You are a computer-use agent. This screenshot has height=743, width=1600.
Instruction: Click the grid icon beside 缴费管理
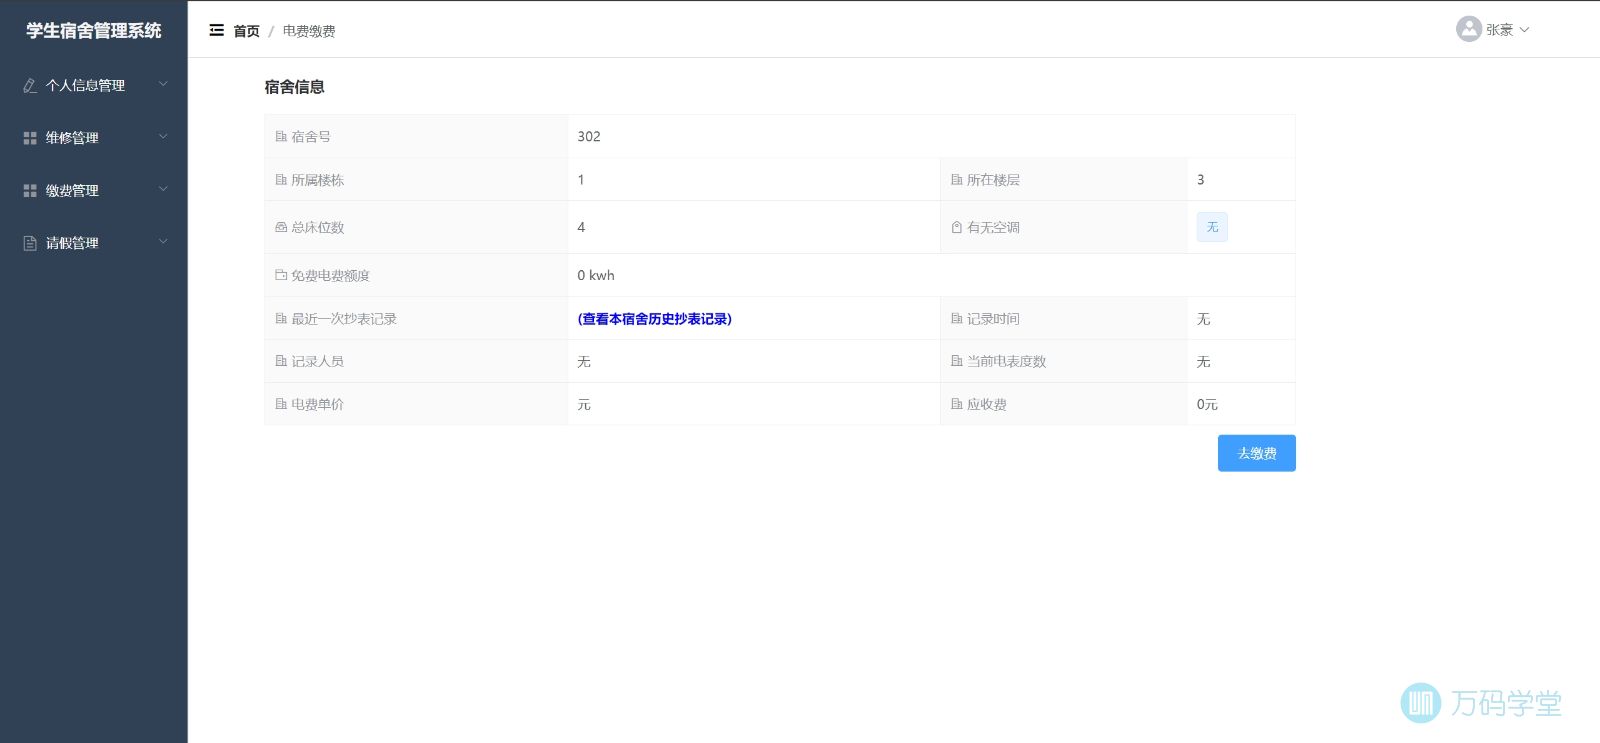(x=30, y=191)
